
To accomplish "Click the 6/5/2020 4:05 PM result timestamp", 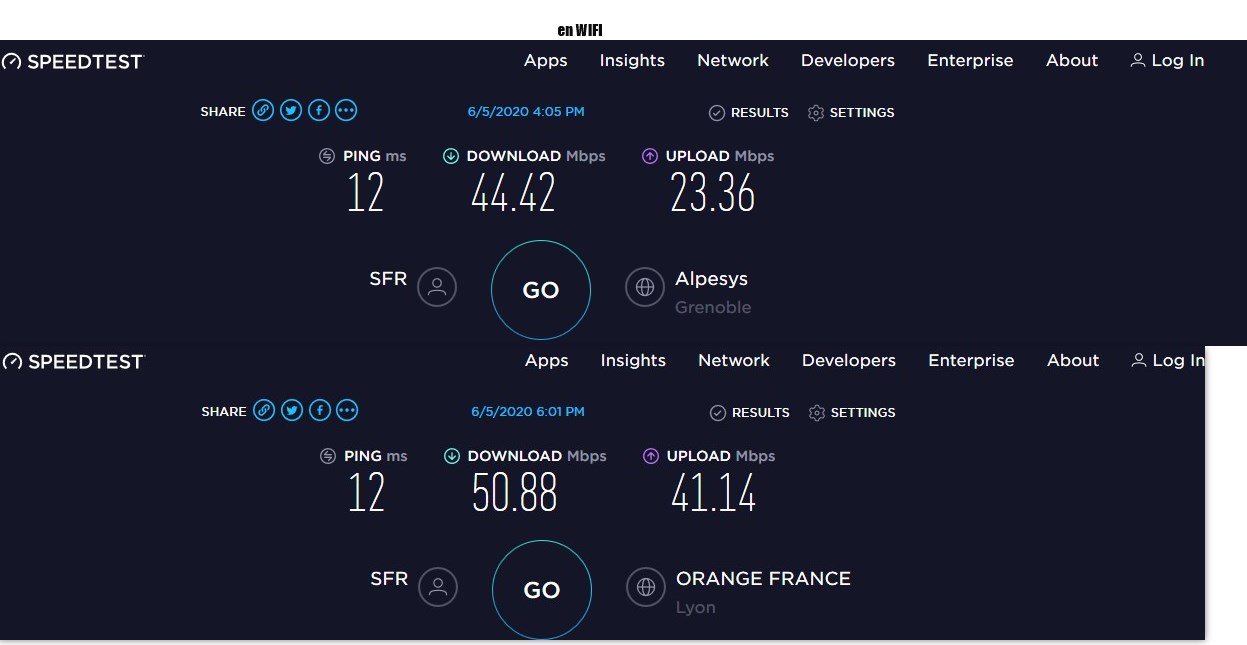I will tap(526, 112).
